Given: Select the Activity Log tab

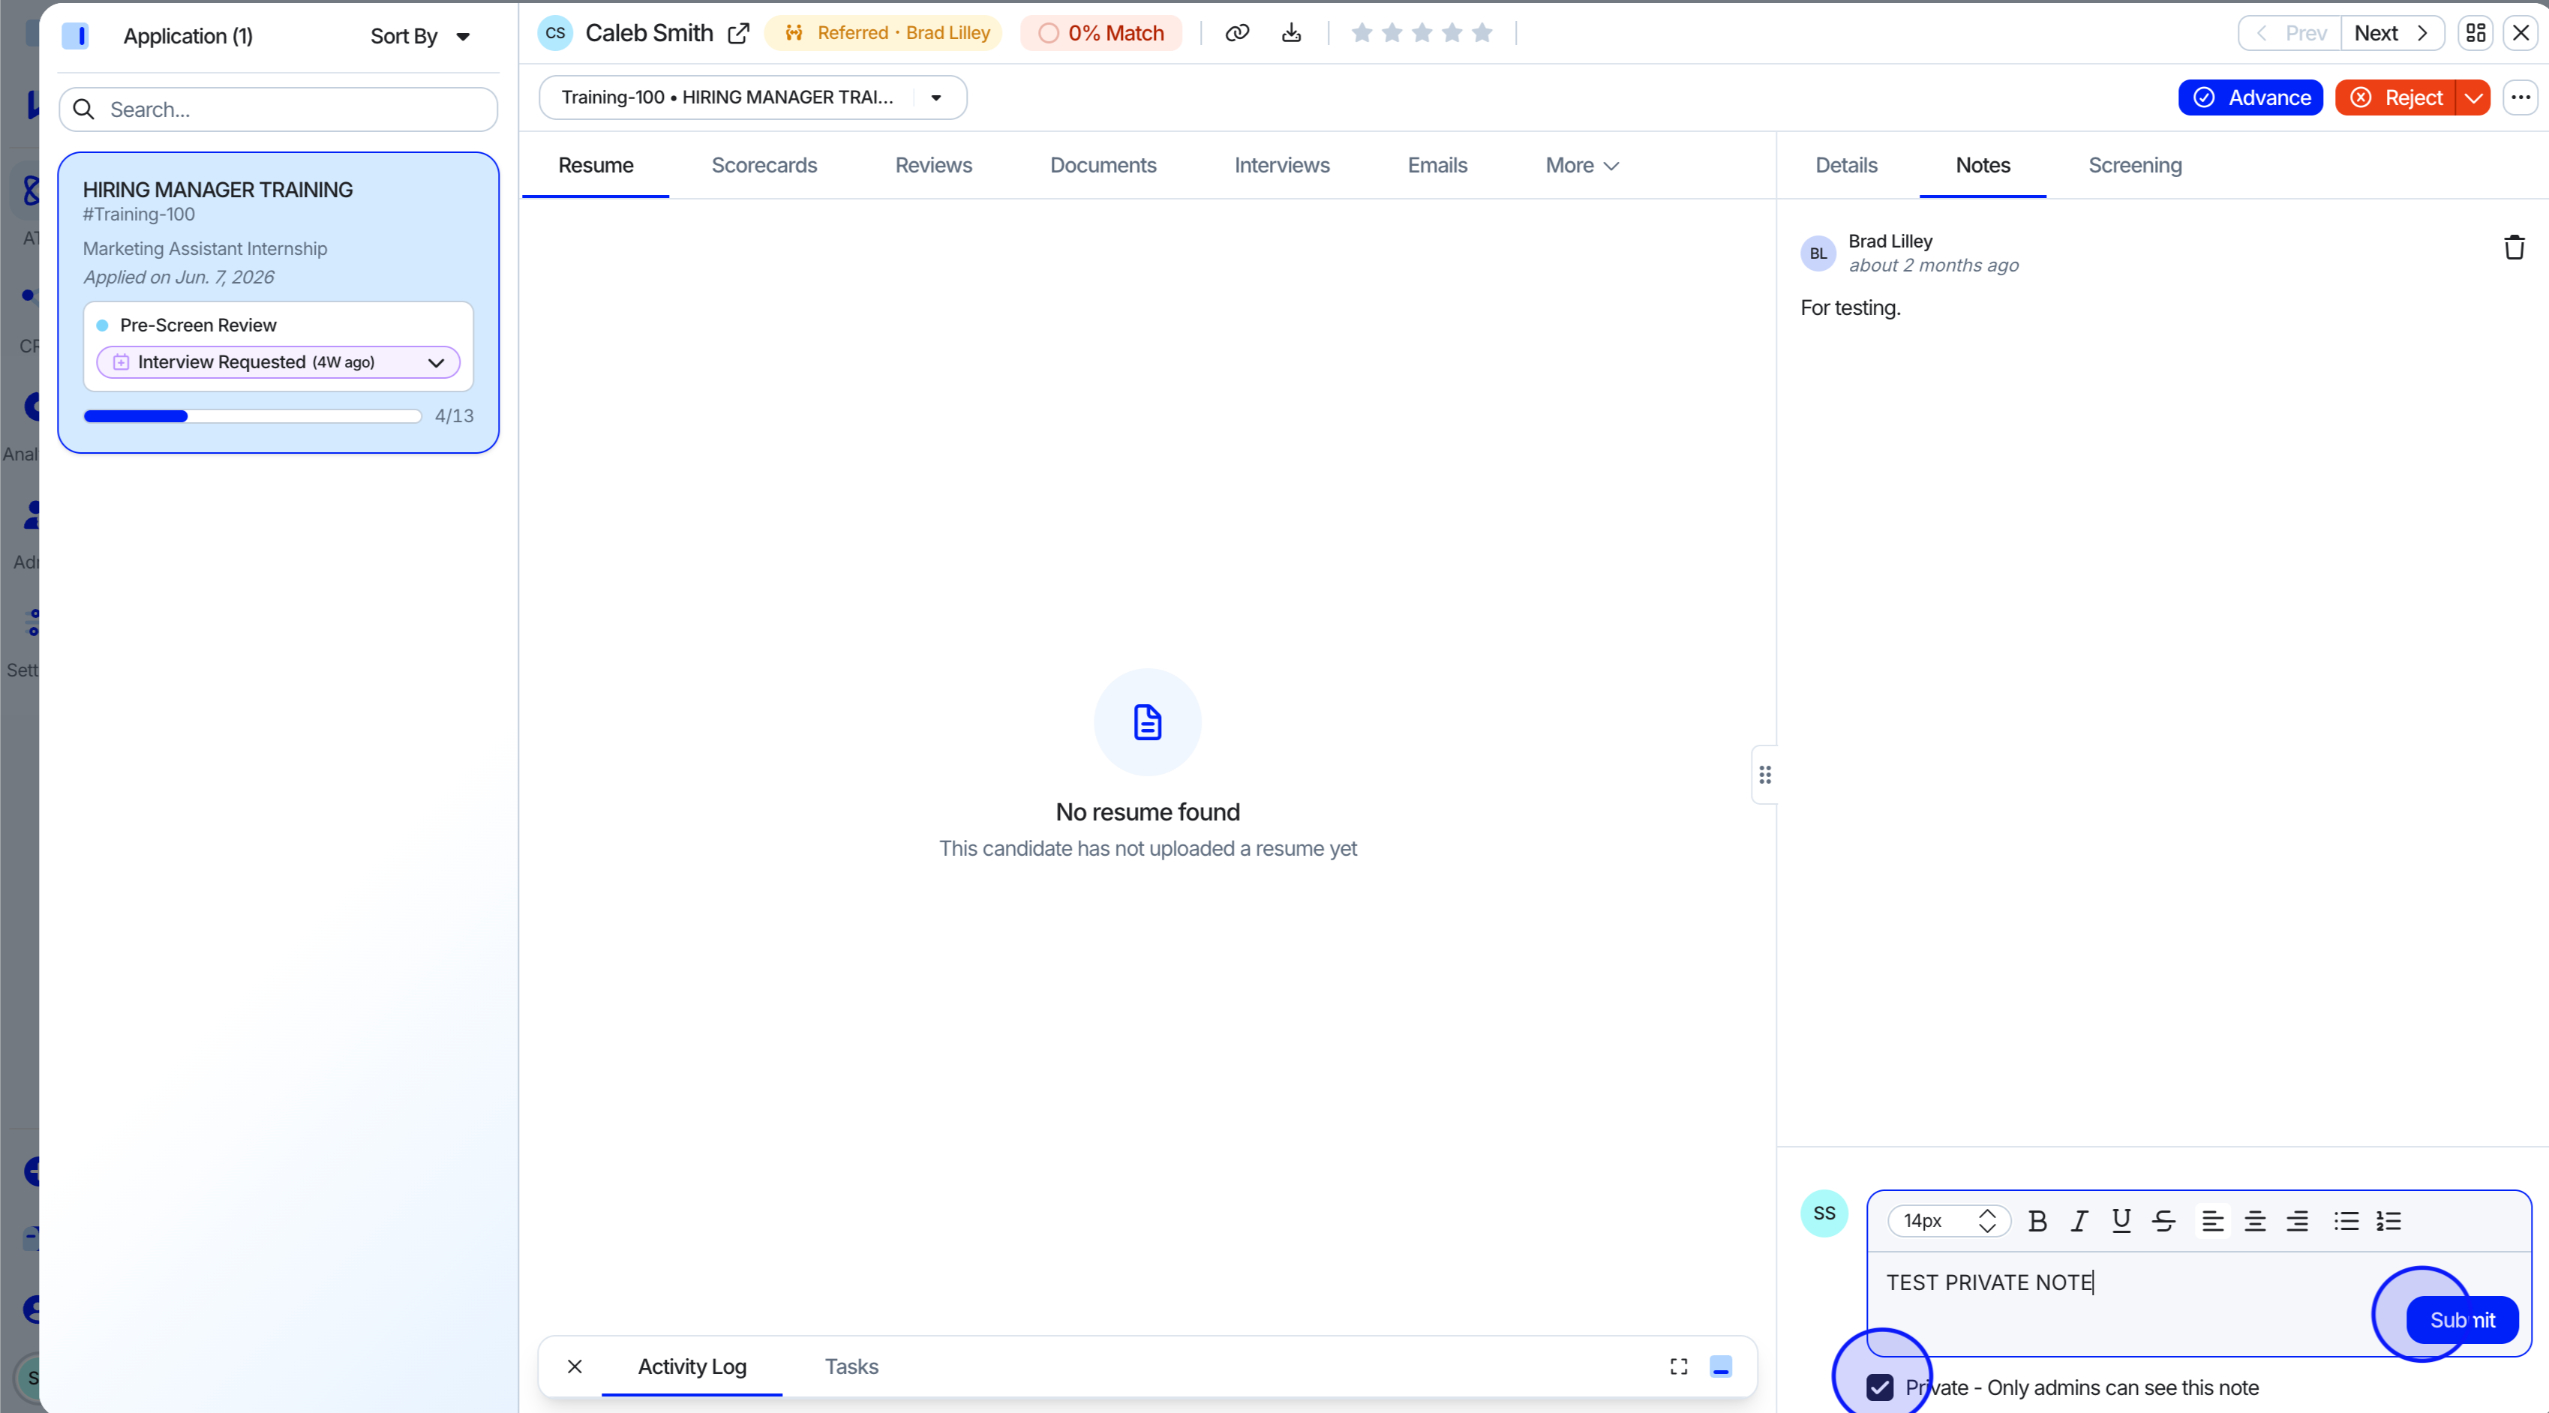Looking at the screenshot, I should (x=692, y=1366).
